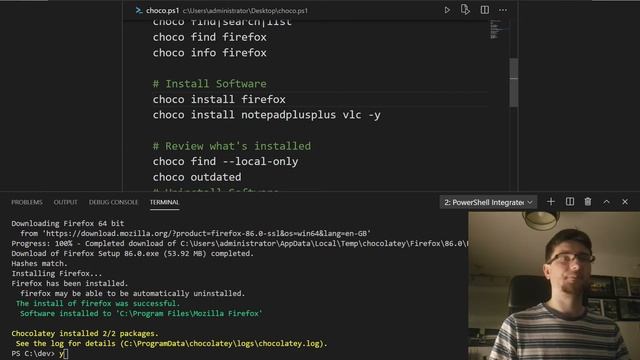
Task: Open the PowerShell Integrated terminal dropdown
Action: (x=488, y=202)
